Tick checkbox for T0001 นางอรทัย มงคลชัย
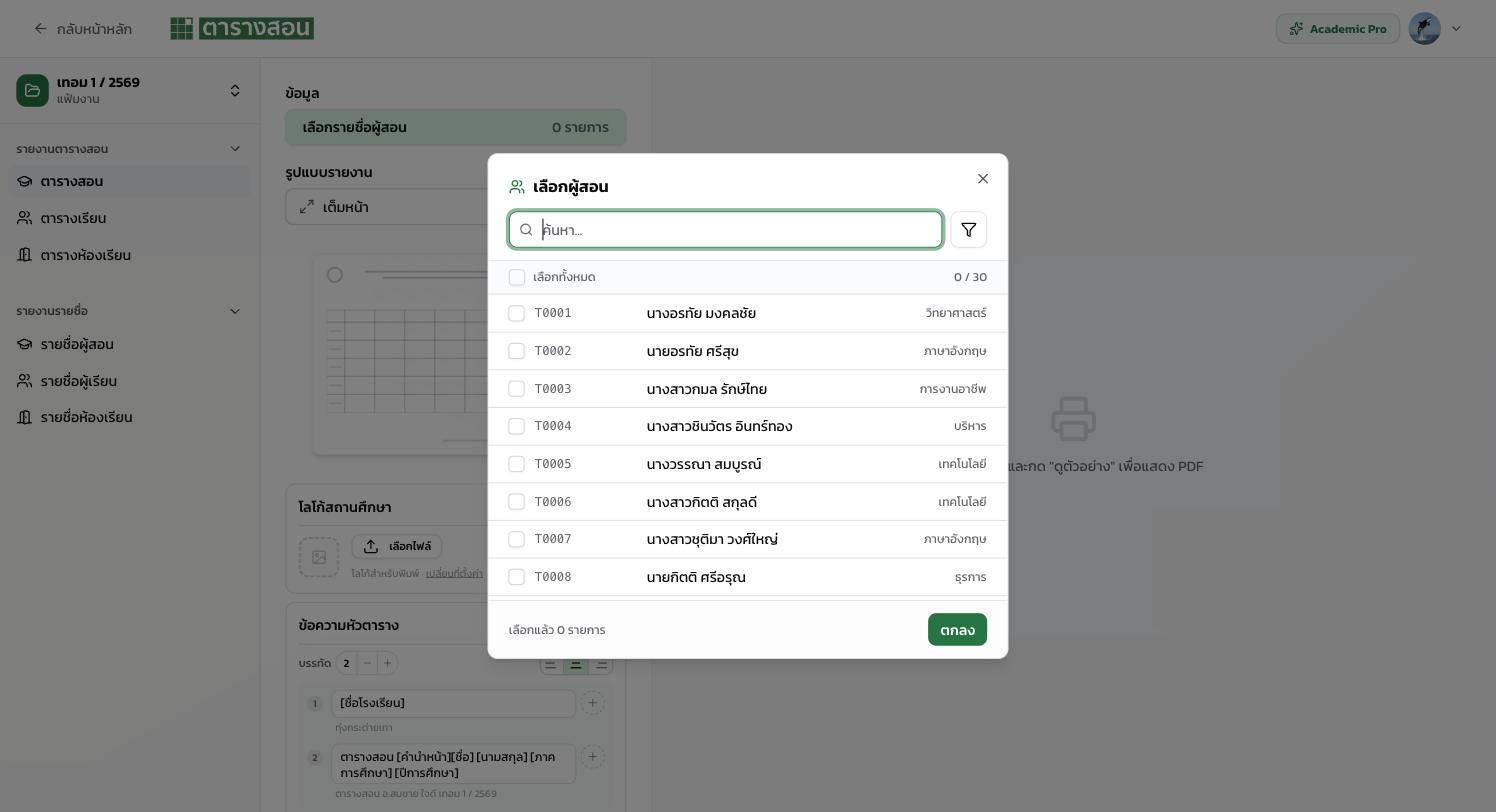The height and width of the screenshot is (812, 1496). [517, 314]
